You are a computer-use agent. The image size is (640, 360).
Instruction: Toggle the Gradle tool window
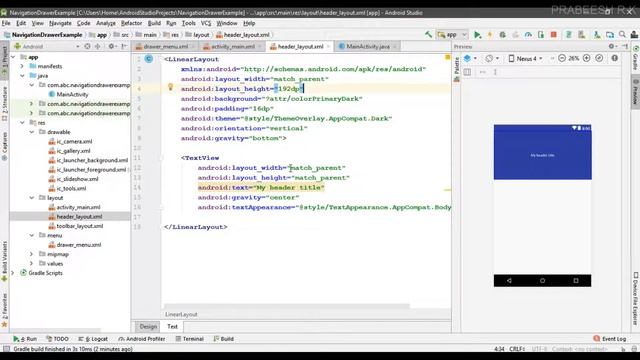(x=636, y=58)
